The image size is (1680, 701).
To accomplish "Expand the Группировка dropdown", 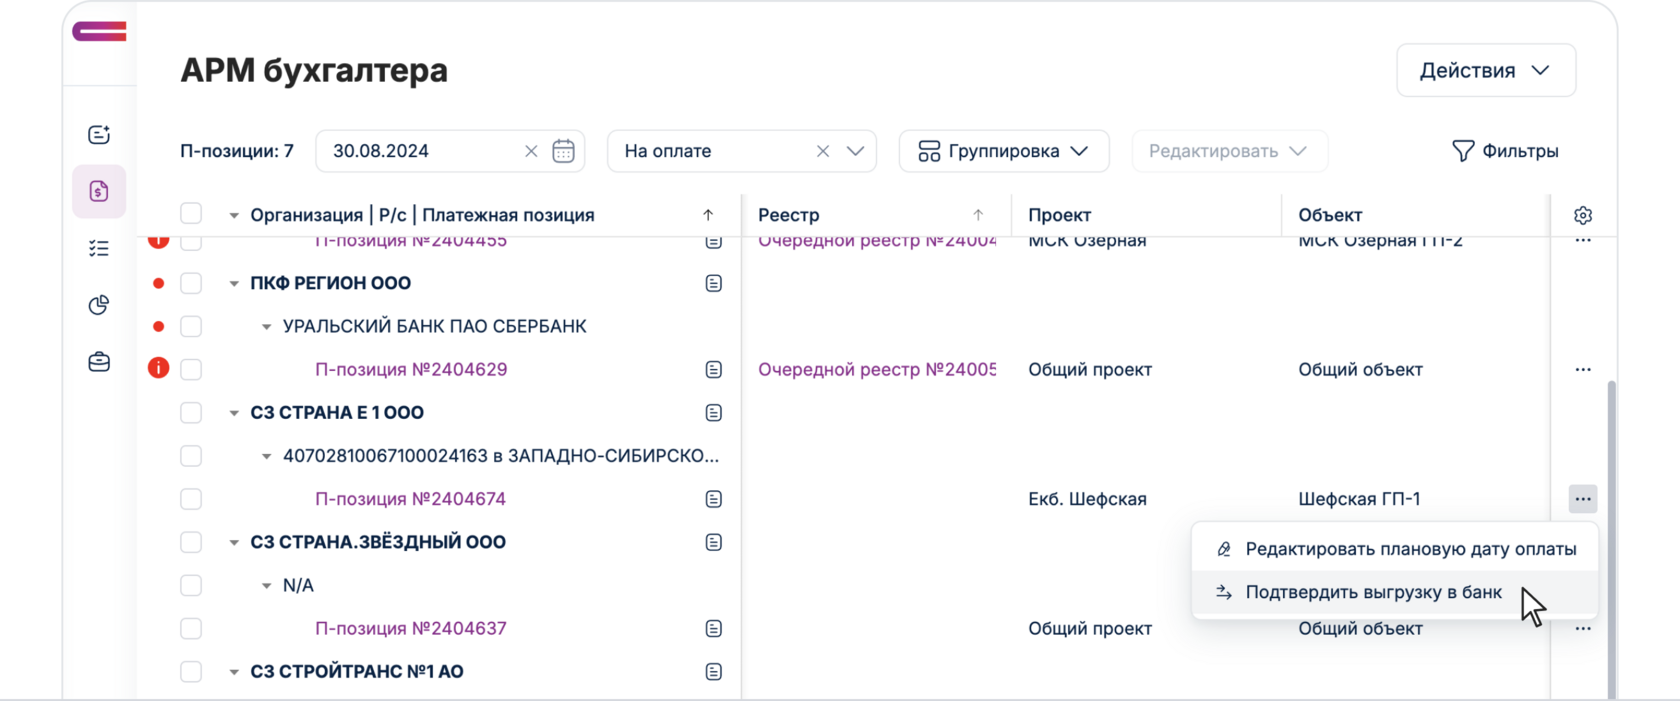I will pyautogui.click(x=1003, y=151).
